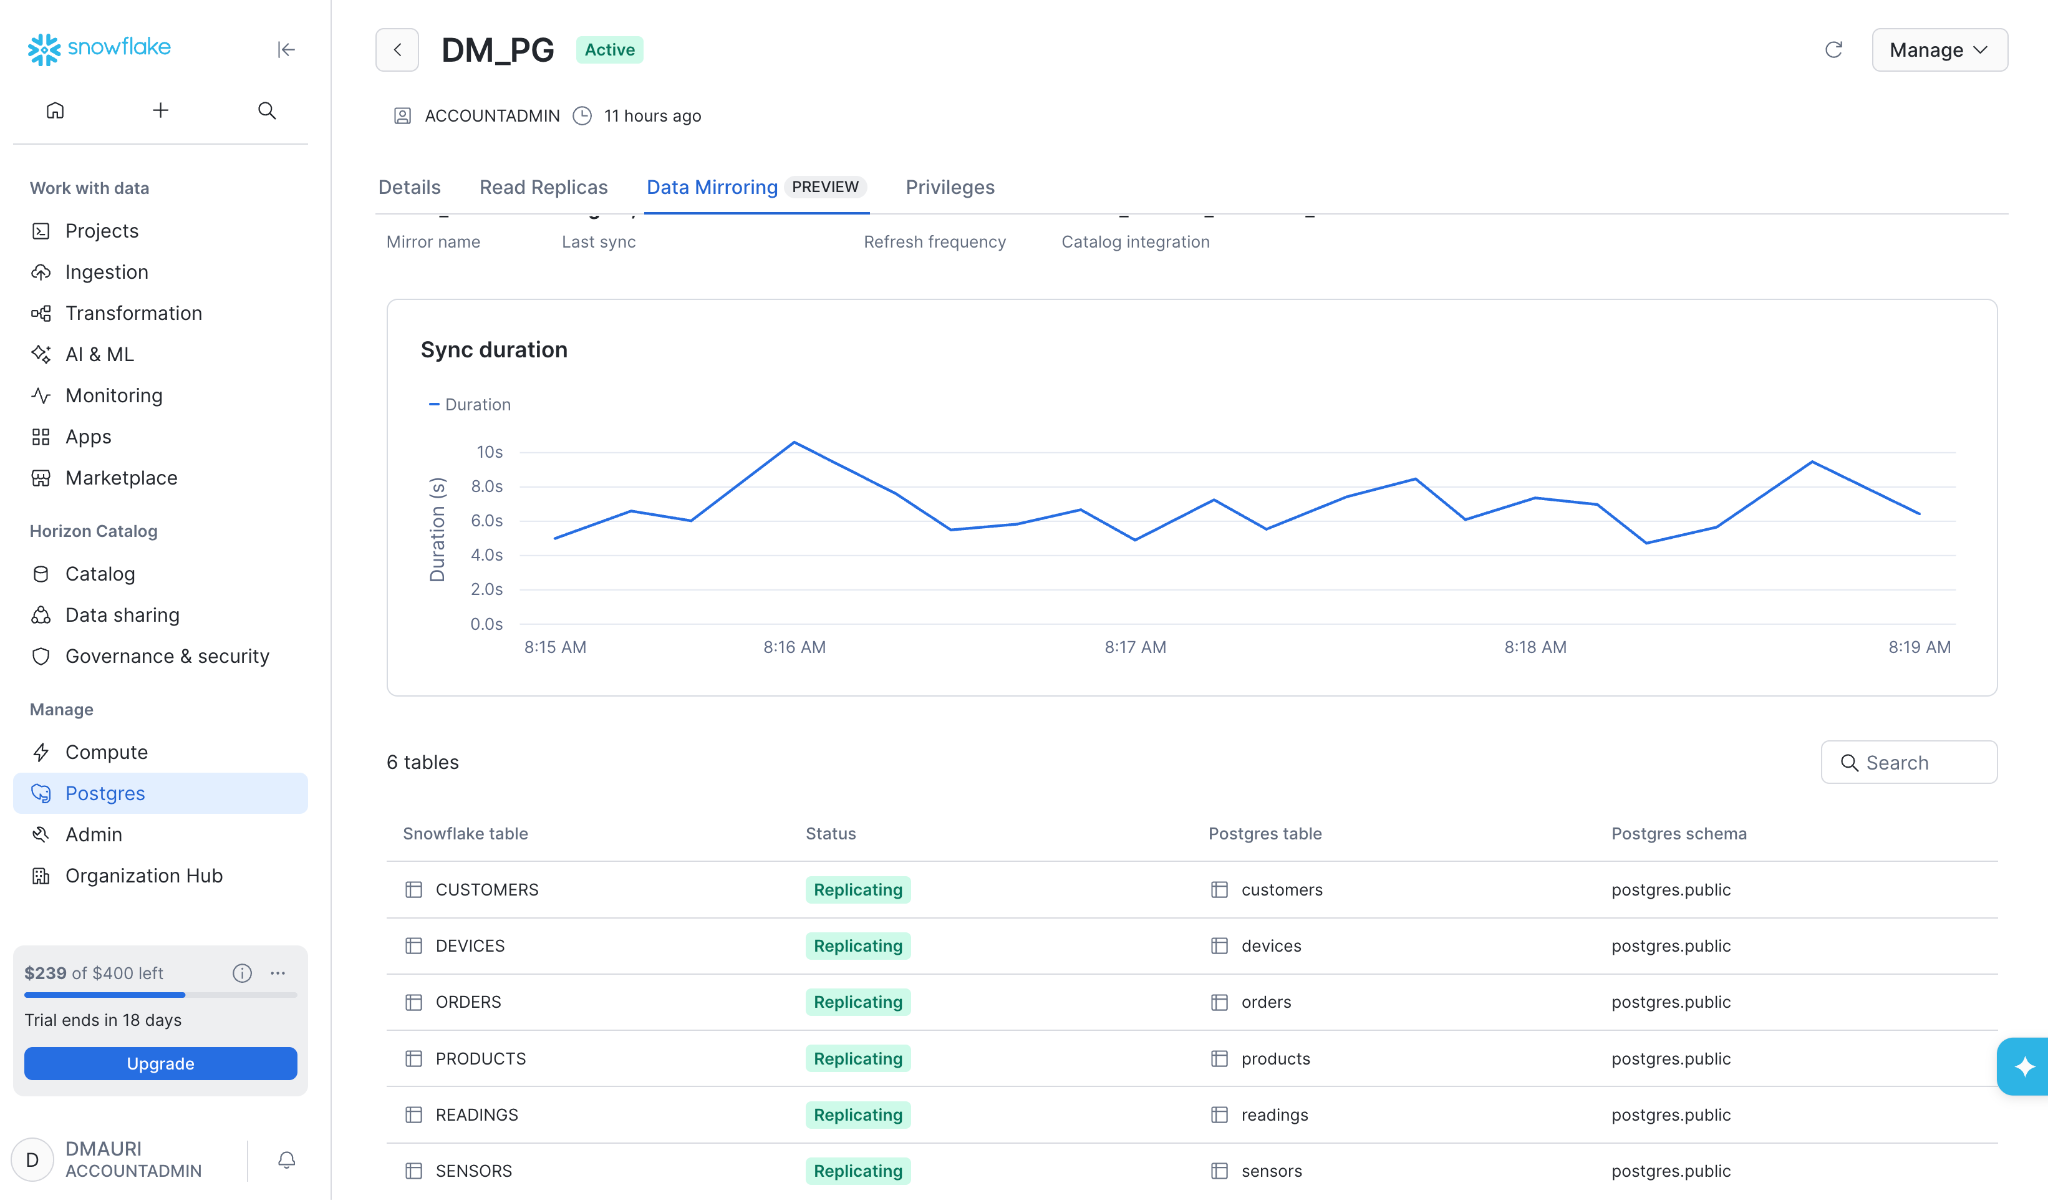Open the ORDERS Snowflake table
Image resolution: width=2048 pixels, height=1200 pixels.
(468, 1002)
